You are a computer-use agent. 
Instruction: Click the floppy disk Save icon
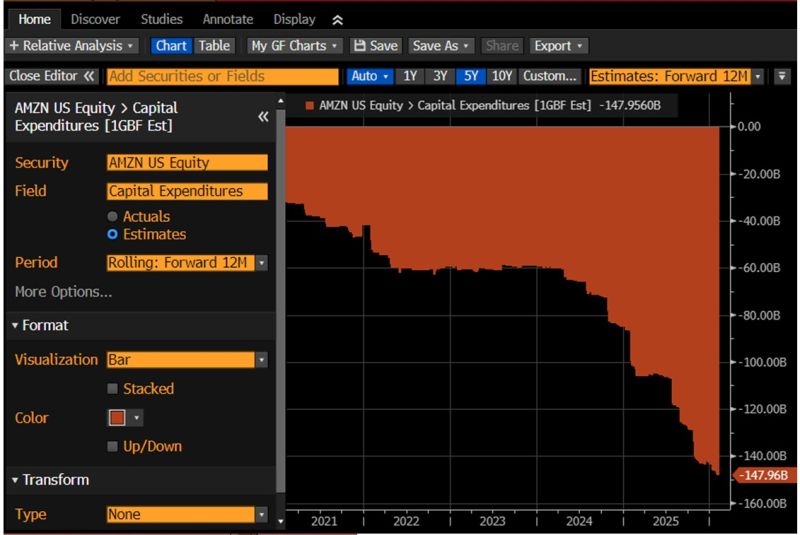(359, 46)
